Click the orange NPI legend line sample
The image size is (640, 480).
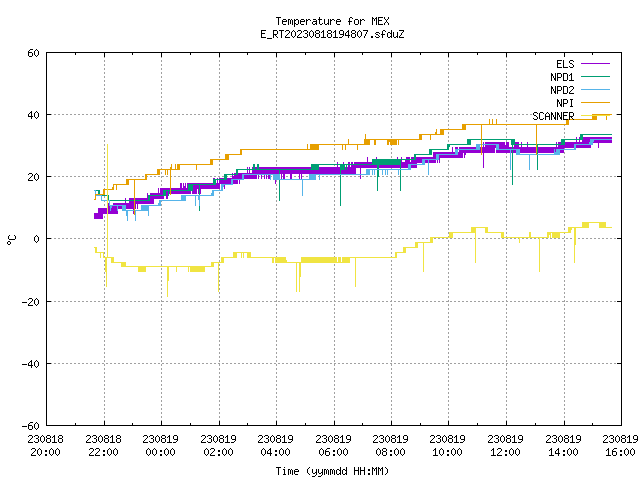click(596, 103)
